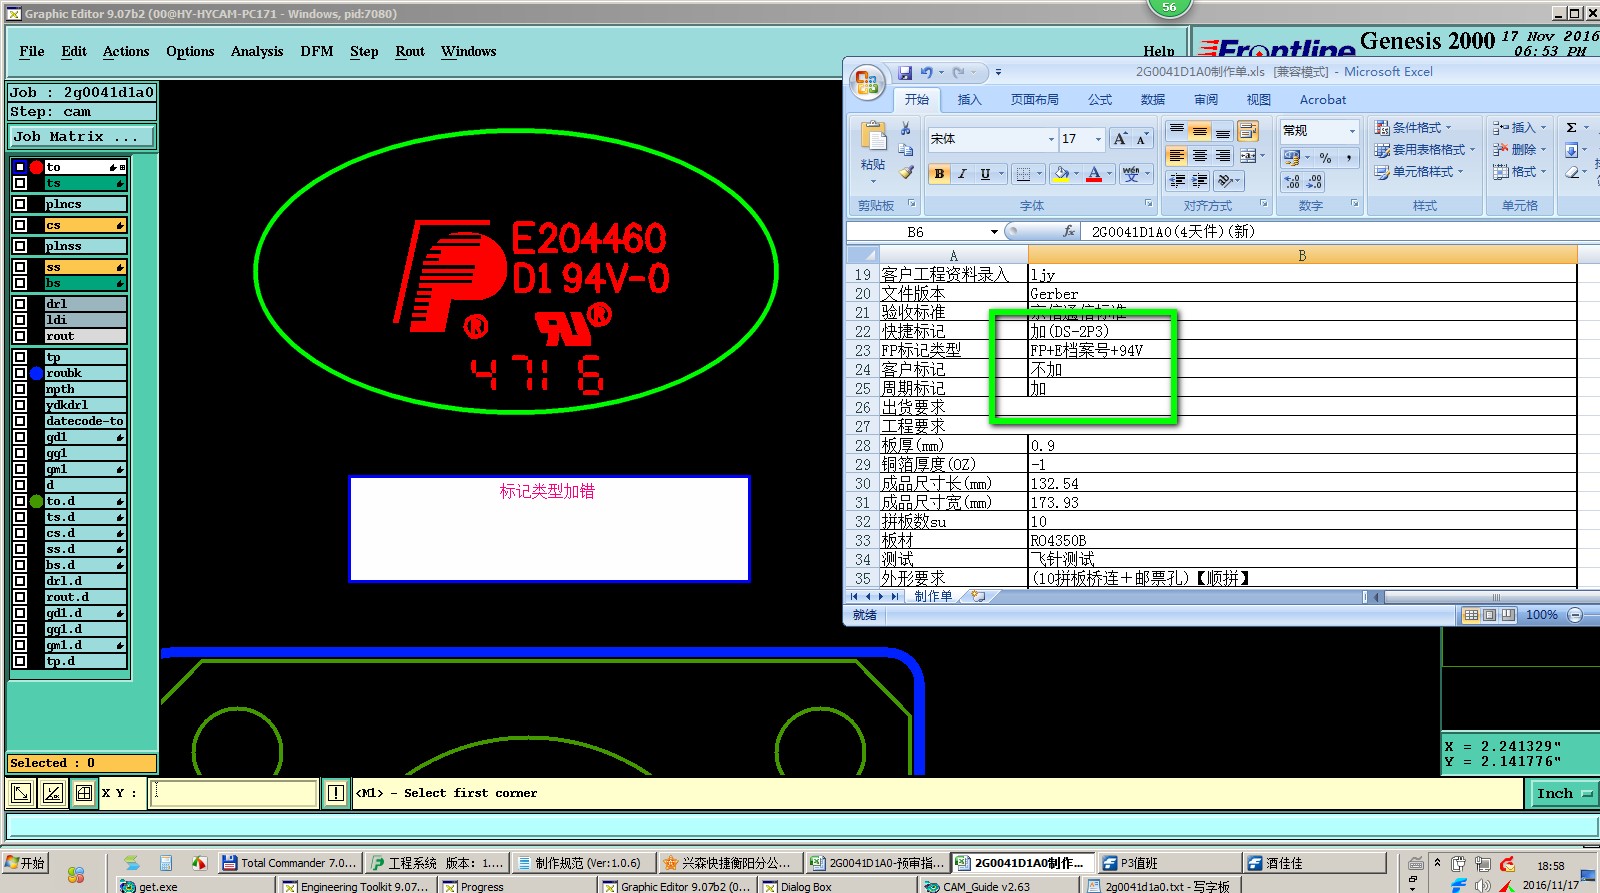This screenshot has height=893, width=1600.
Task: Open the number format dropdown showing 常规
Action: point(1352,131)
